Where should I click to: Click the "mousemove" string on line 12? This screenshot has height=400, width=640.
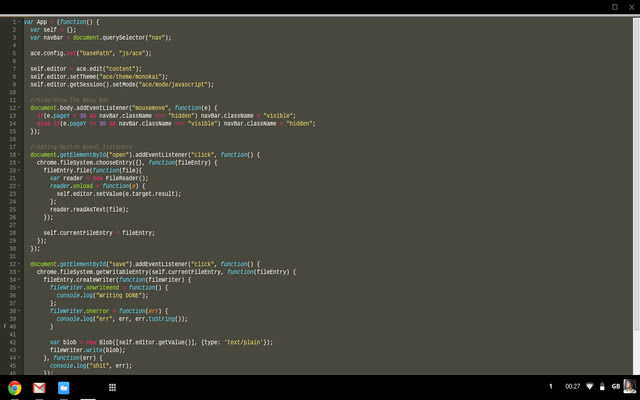coord(150,108)
